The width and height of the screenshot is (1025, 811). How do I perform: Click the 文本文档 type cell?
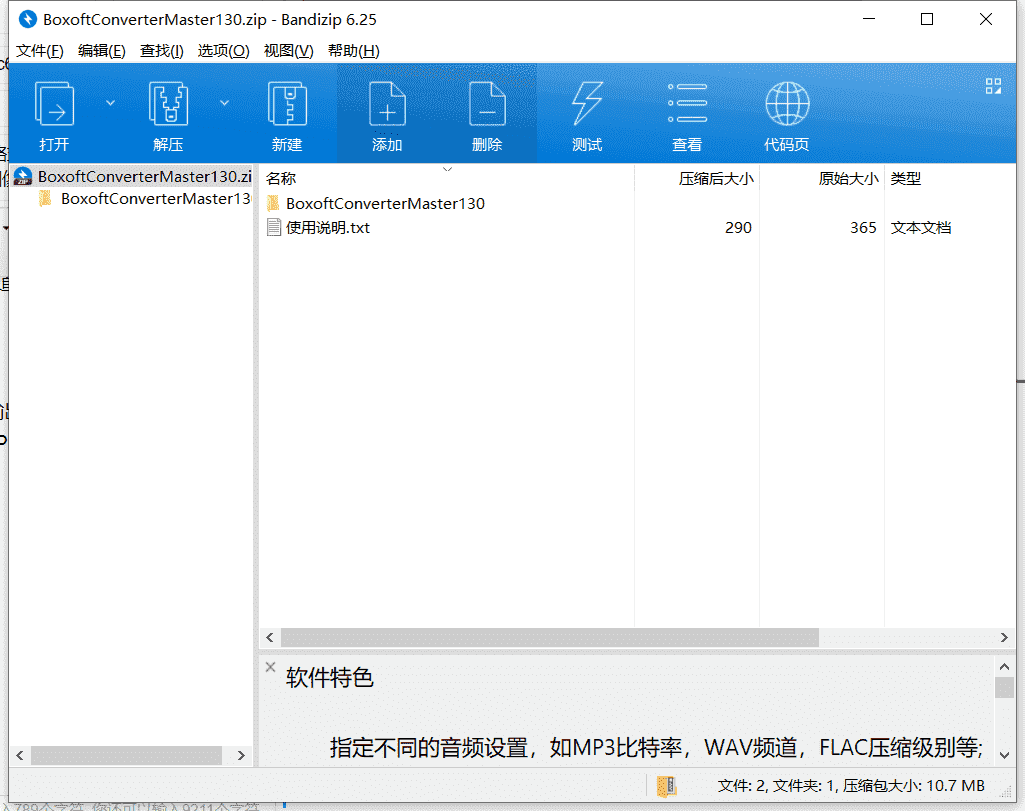click(x=920, y=228)
